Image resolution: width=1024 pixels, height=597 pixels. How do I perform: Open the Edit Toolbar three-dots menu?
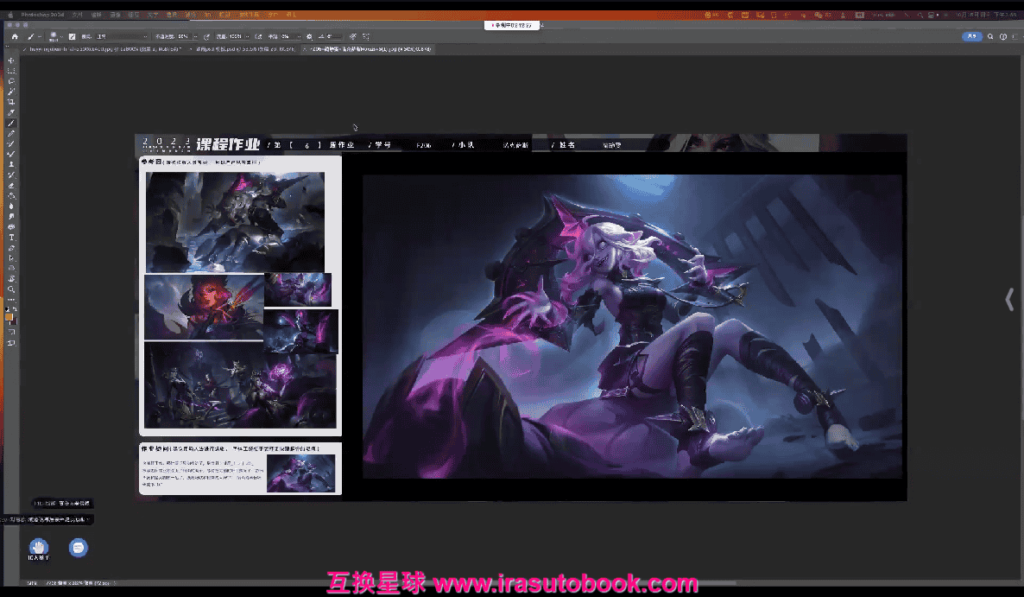[11, 300]
